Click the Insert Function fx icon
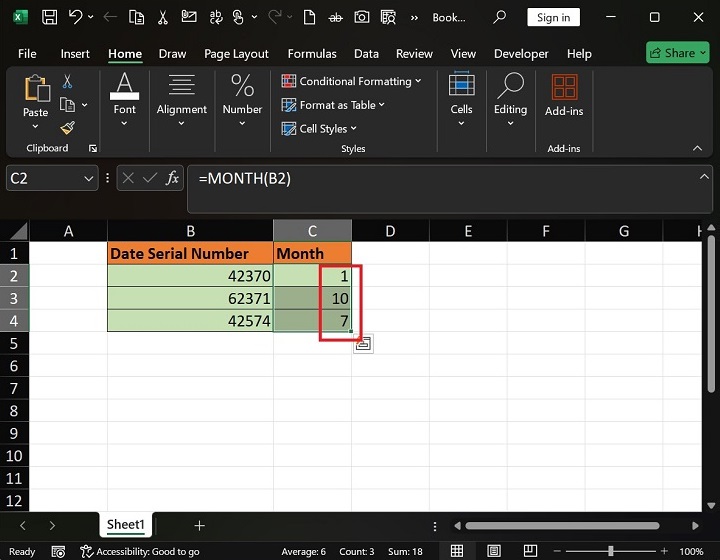This screenshot has height=560, width=720. tap(172, 178)
